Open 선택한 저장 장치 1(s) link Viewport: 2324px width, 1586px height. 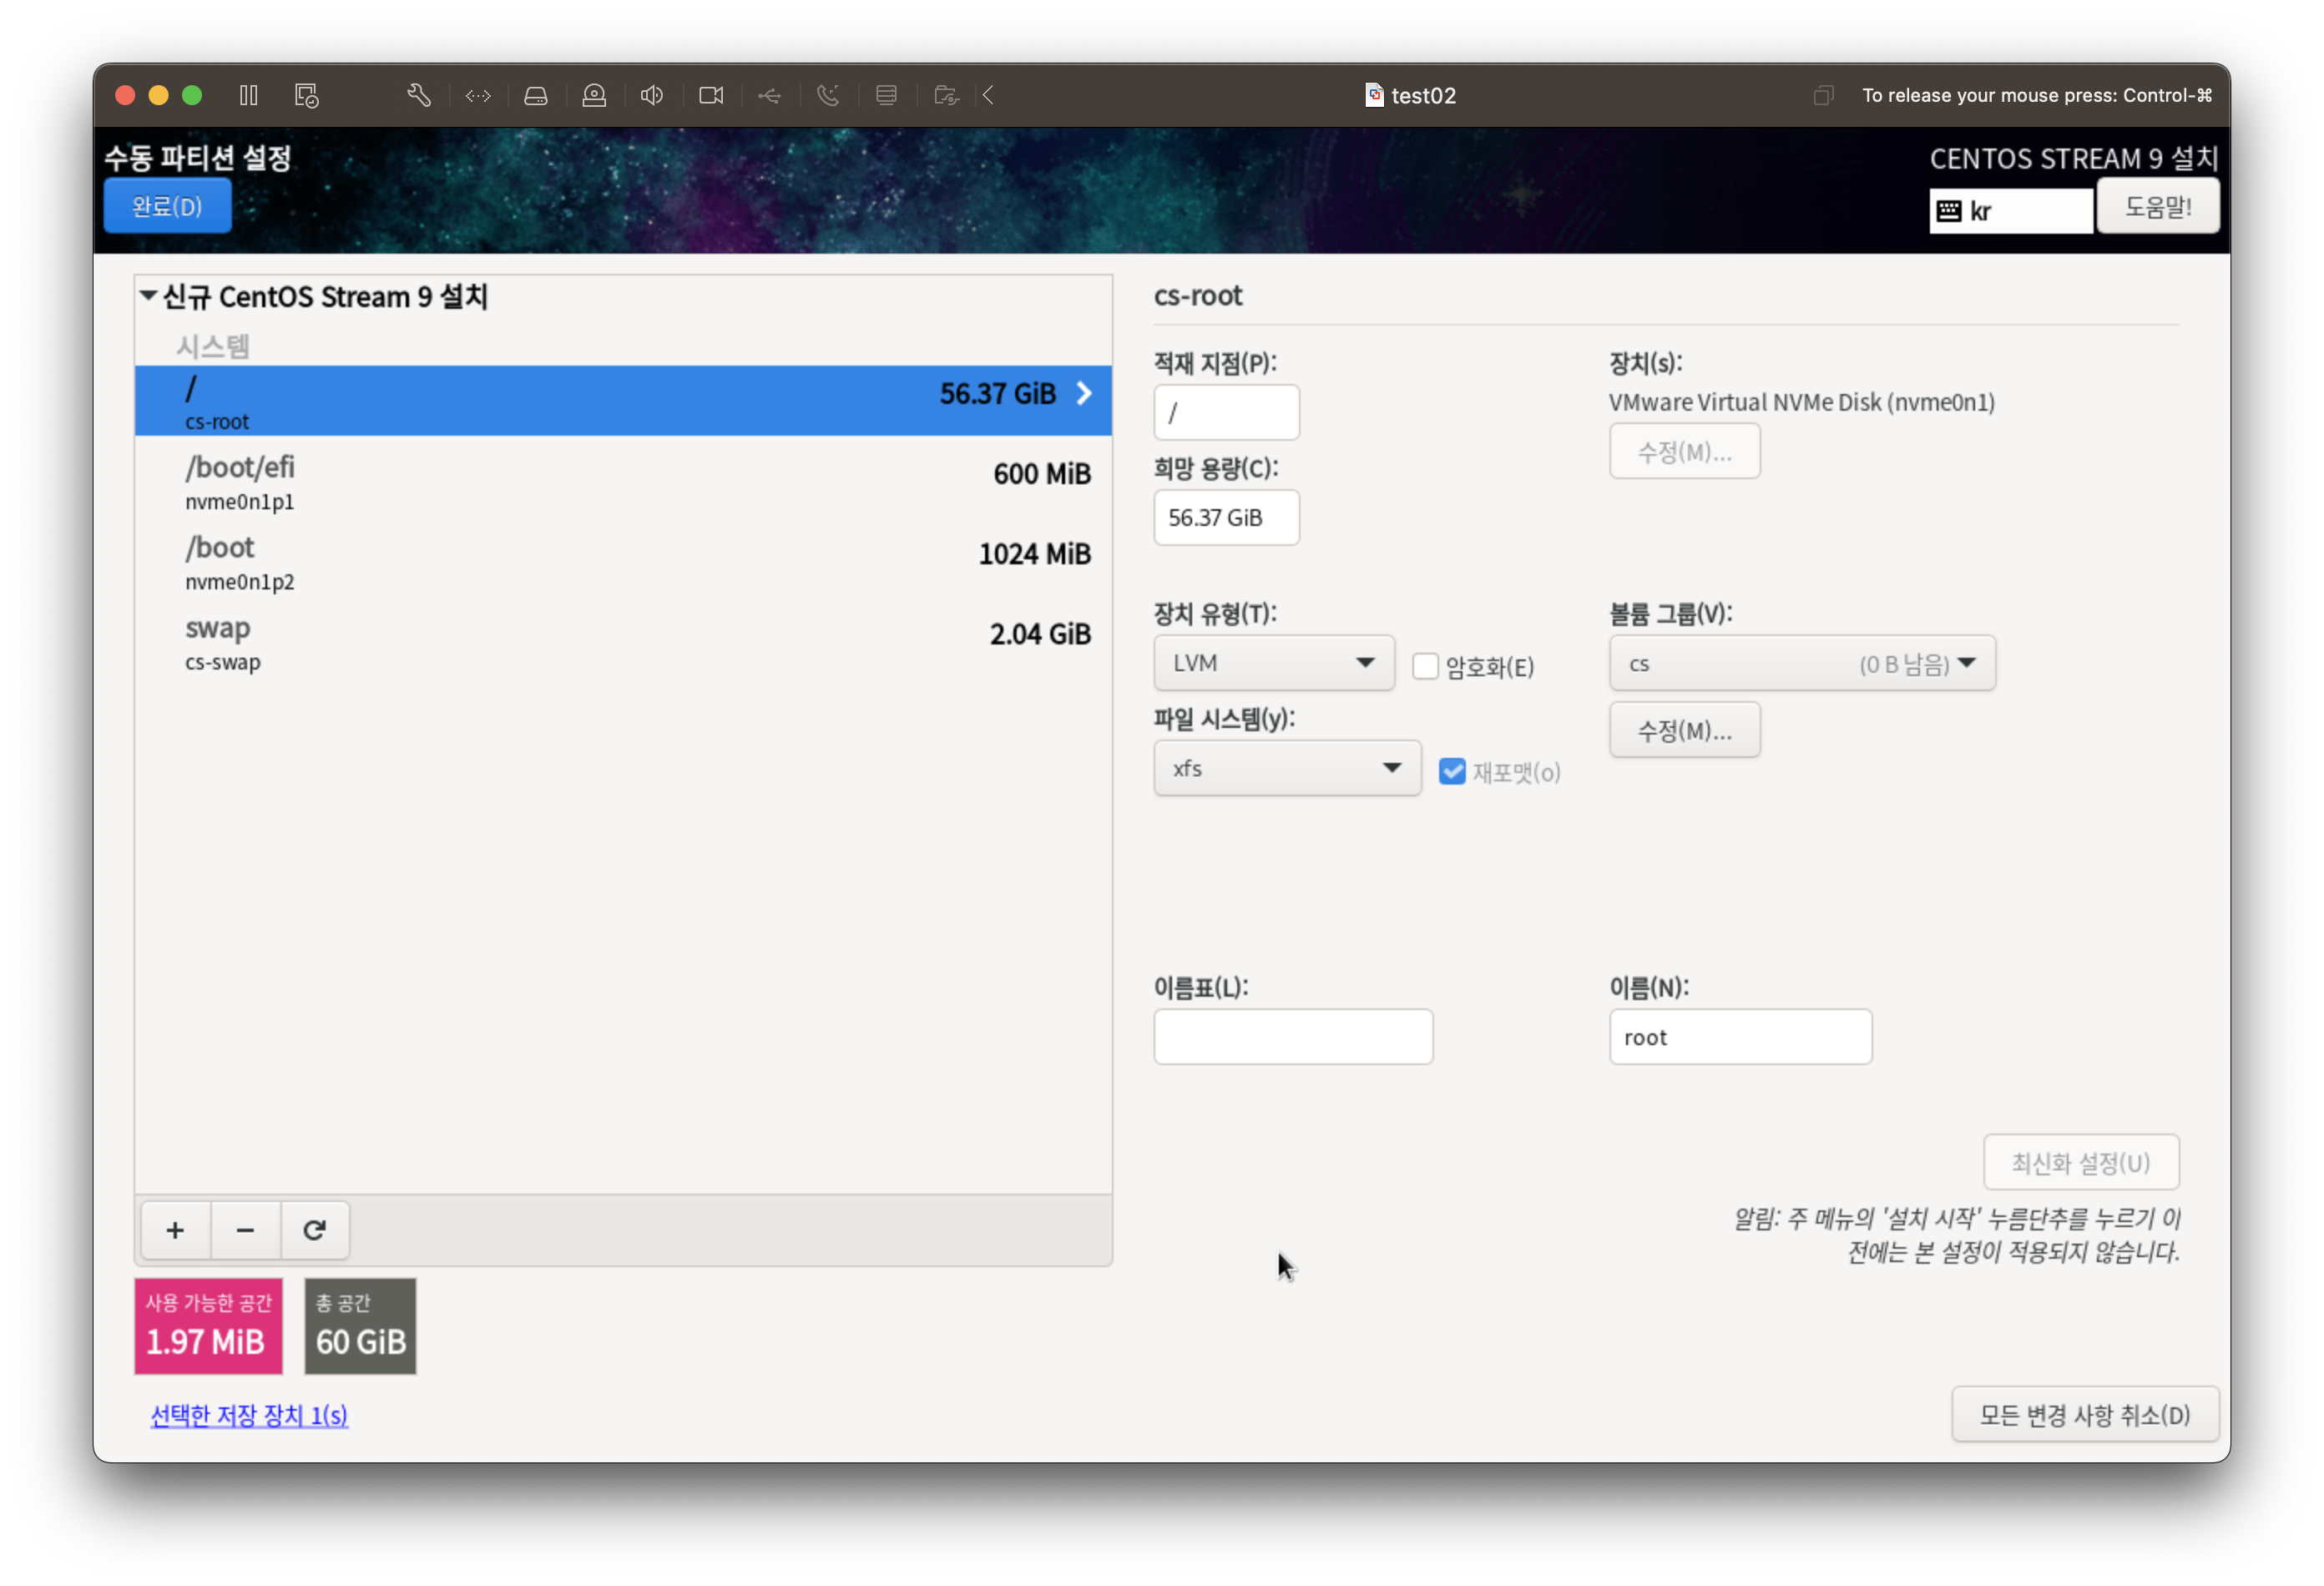249,1414
